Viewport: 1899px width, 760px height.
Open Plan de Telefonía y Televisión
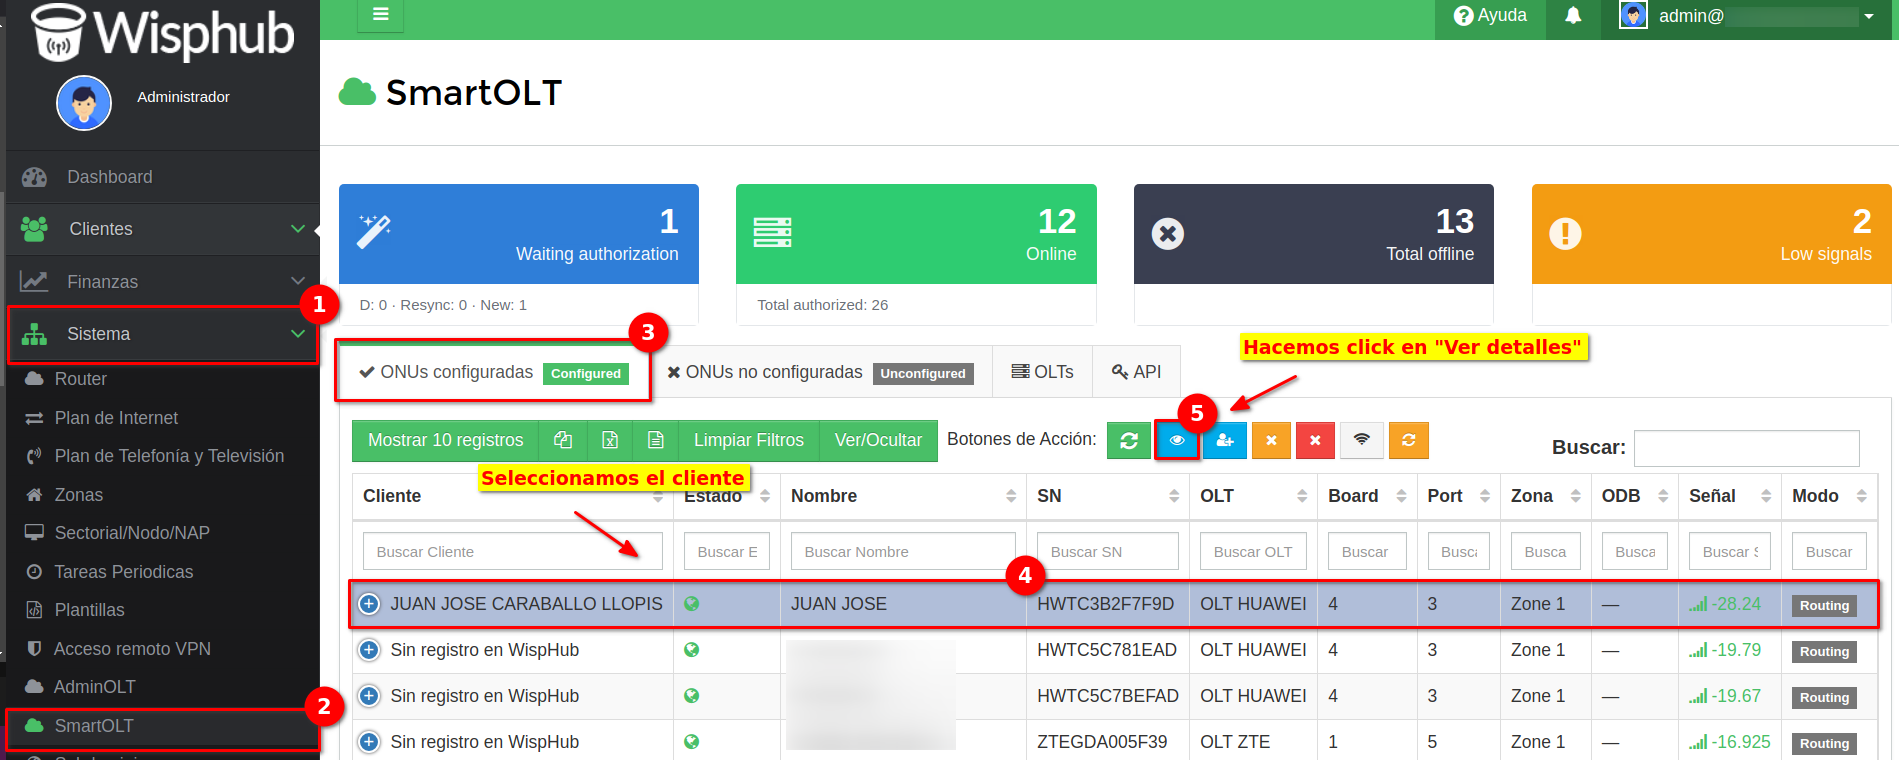pyautogui.click(x=169, y=456)
